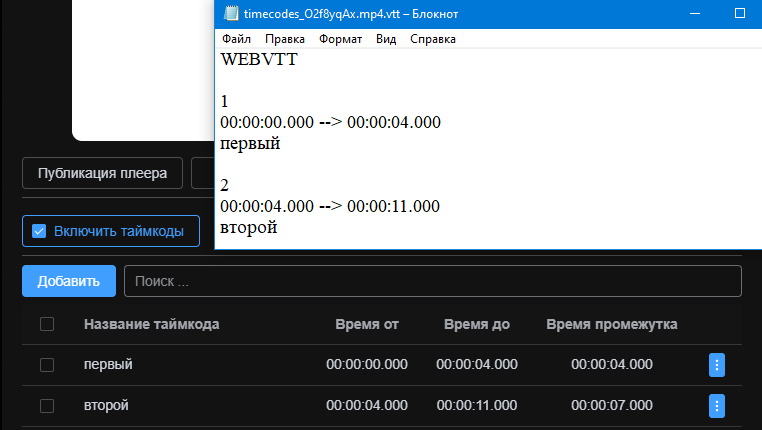Click the Notepad file icon in title bar
762x430 pixels.
231,14
